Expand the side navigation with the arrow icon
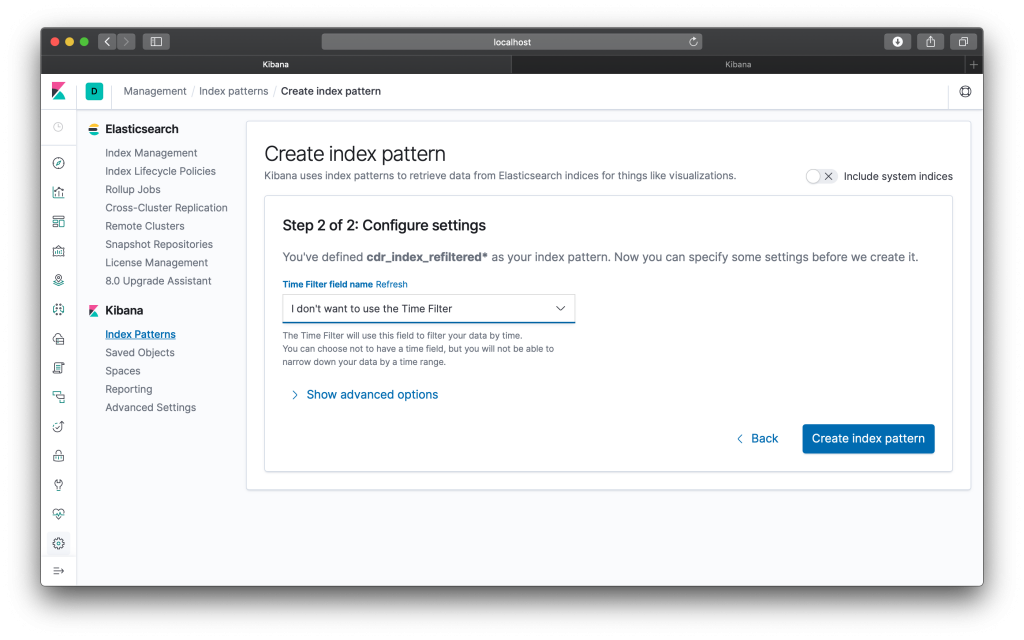Image resolution: width=1024 pixels, height=640 pixels. point(59,571)
